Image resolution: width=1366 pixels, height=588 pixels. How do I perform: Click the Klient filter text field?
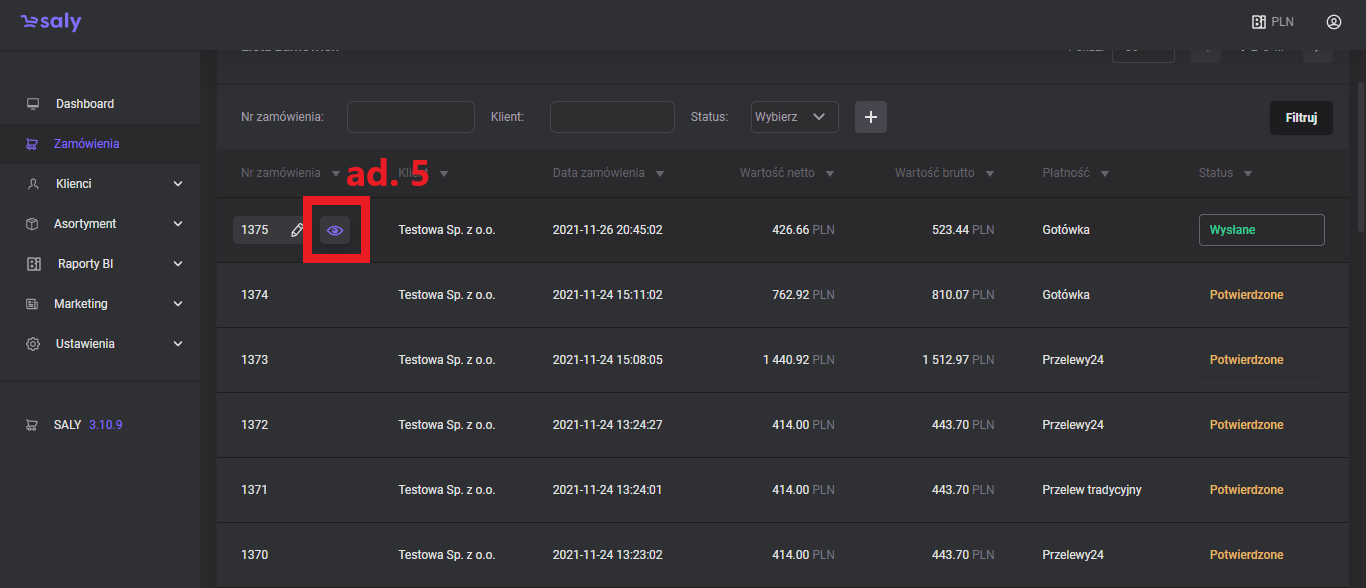tap(612, 117)
